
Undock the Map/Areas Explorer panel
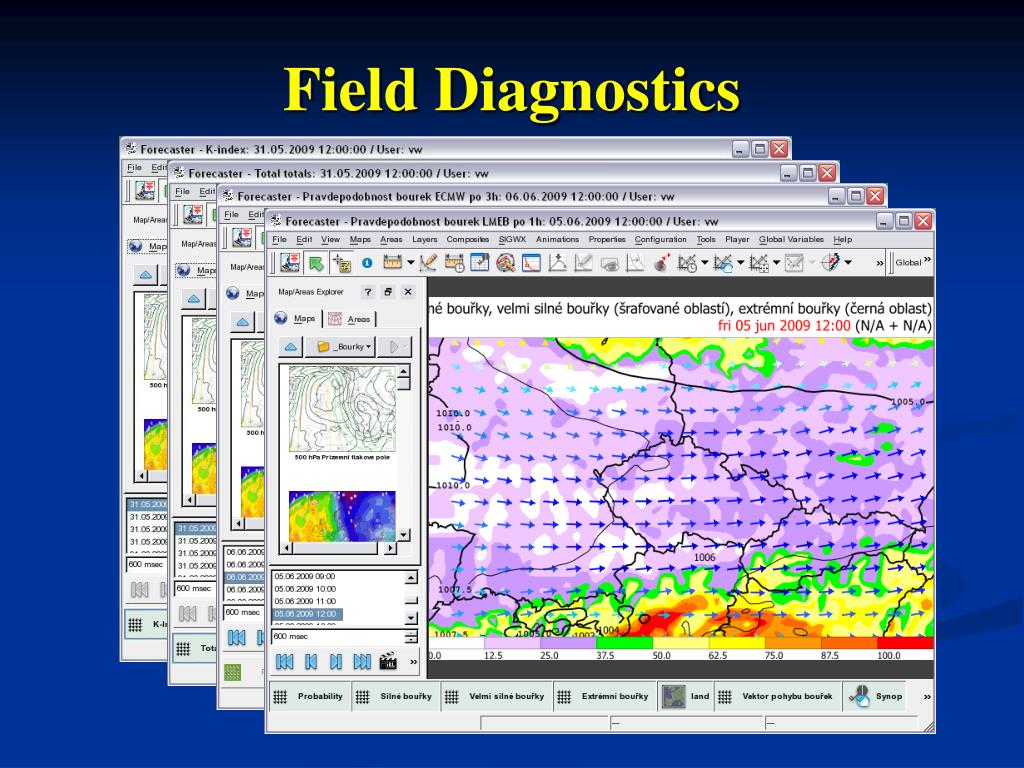pyautogui.click(x=388, y=292)
